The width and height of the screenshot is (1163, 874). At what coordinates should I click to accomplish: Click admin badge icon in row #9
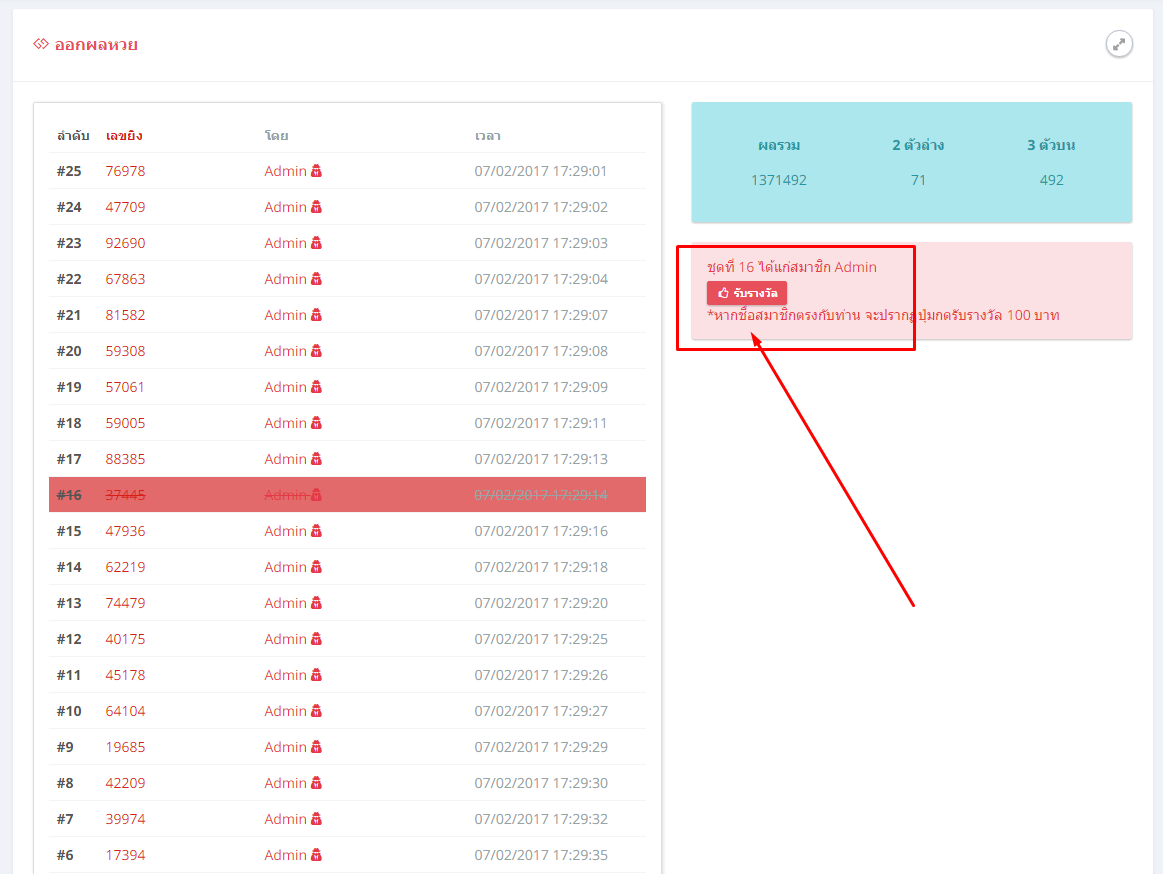[316, 747]
